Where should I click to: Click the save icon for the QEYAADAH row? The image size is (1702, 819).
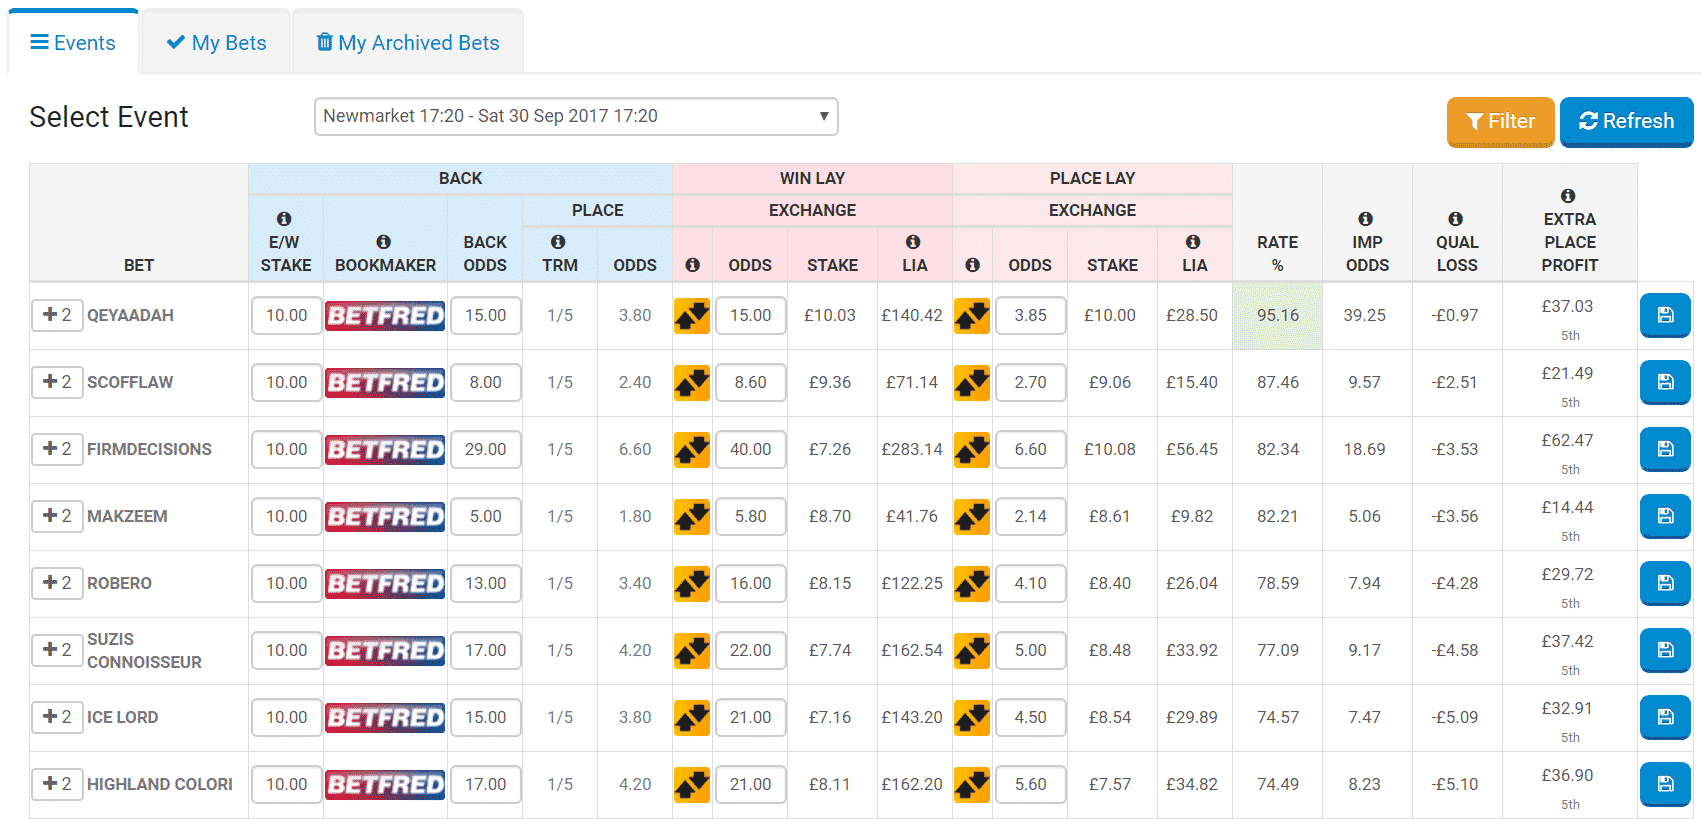pyautogui.click(x=1664, y=315)
